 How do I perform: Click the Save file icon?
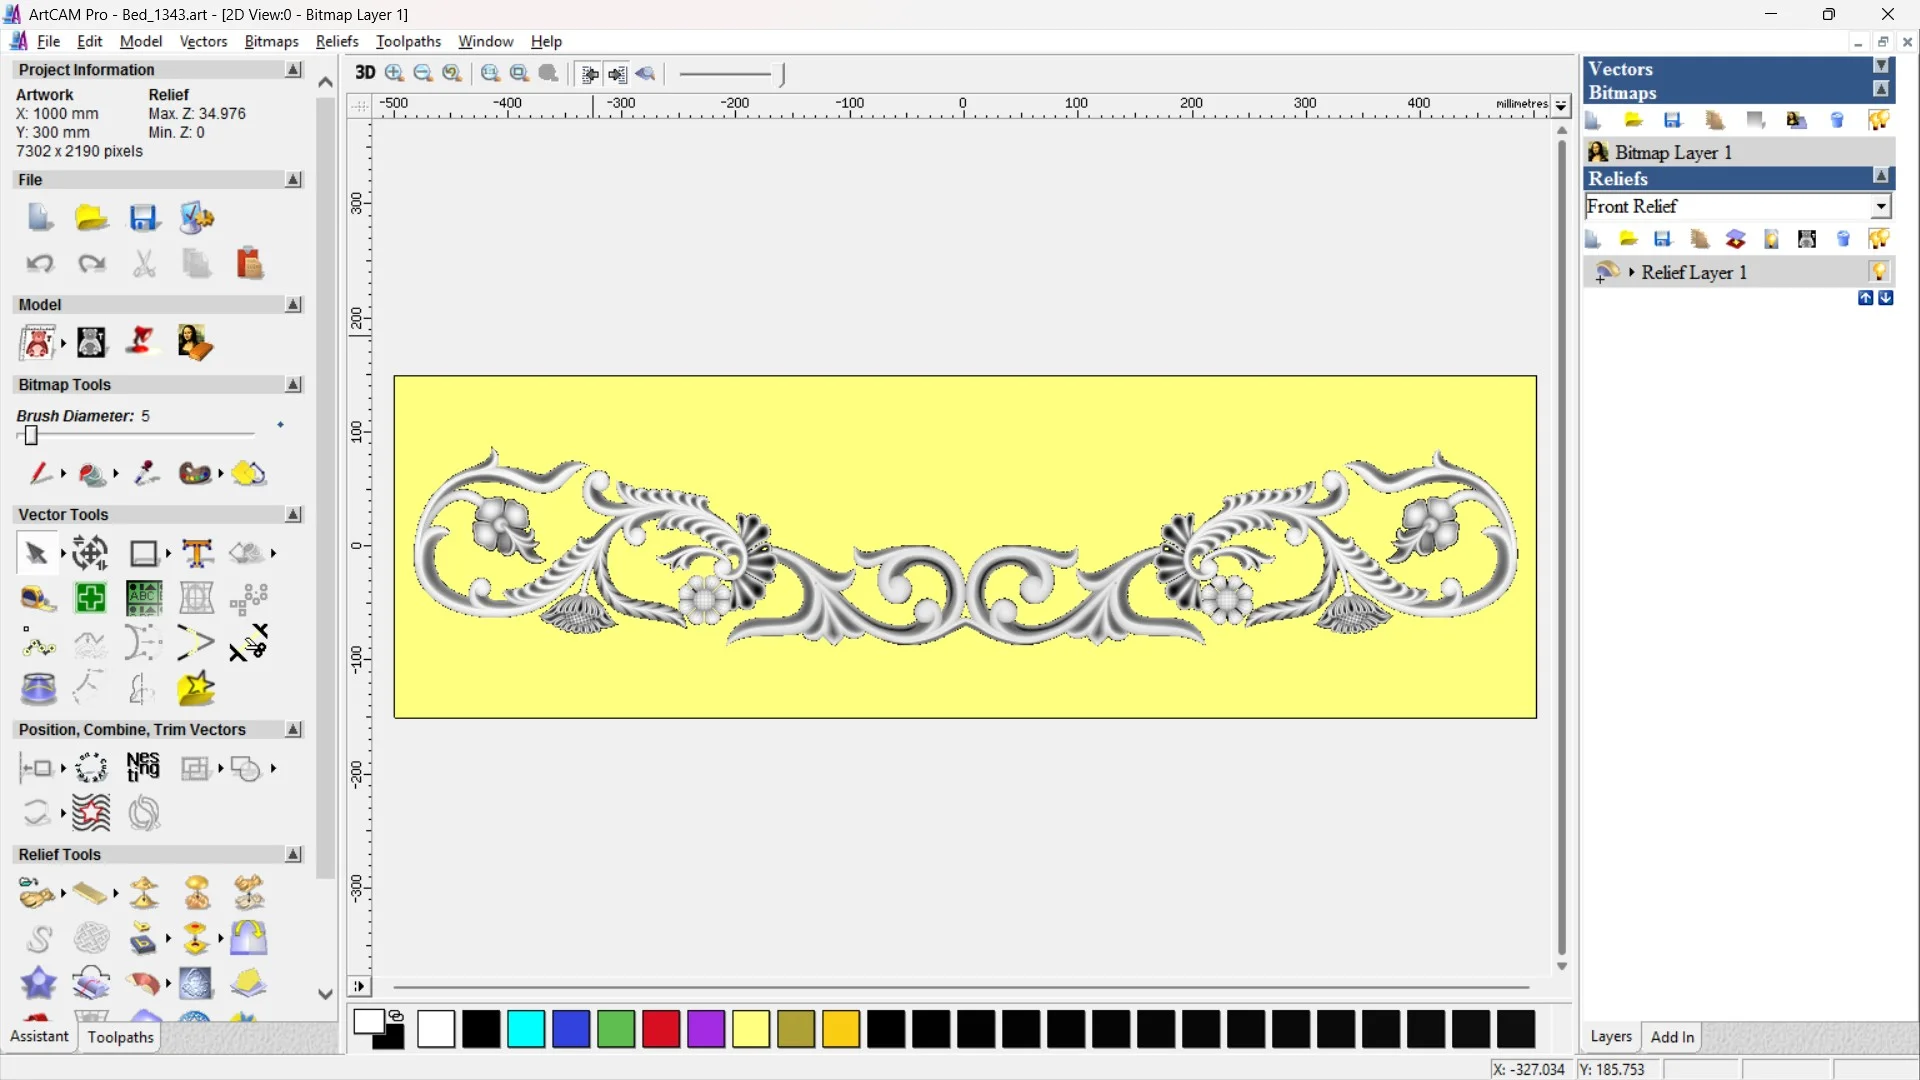[143, 218]
